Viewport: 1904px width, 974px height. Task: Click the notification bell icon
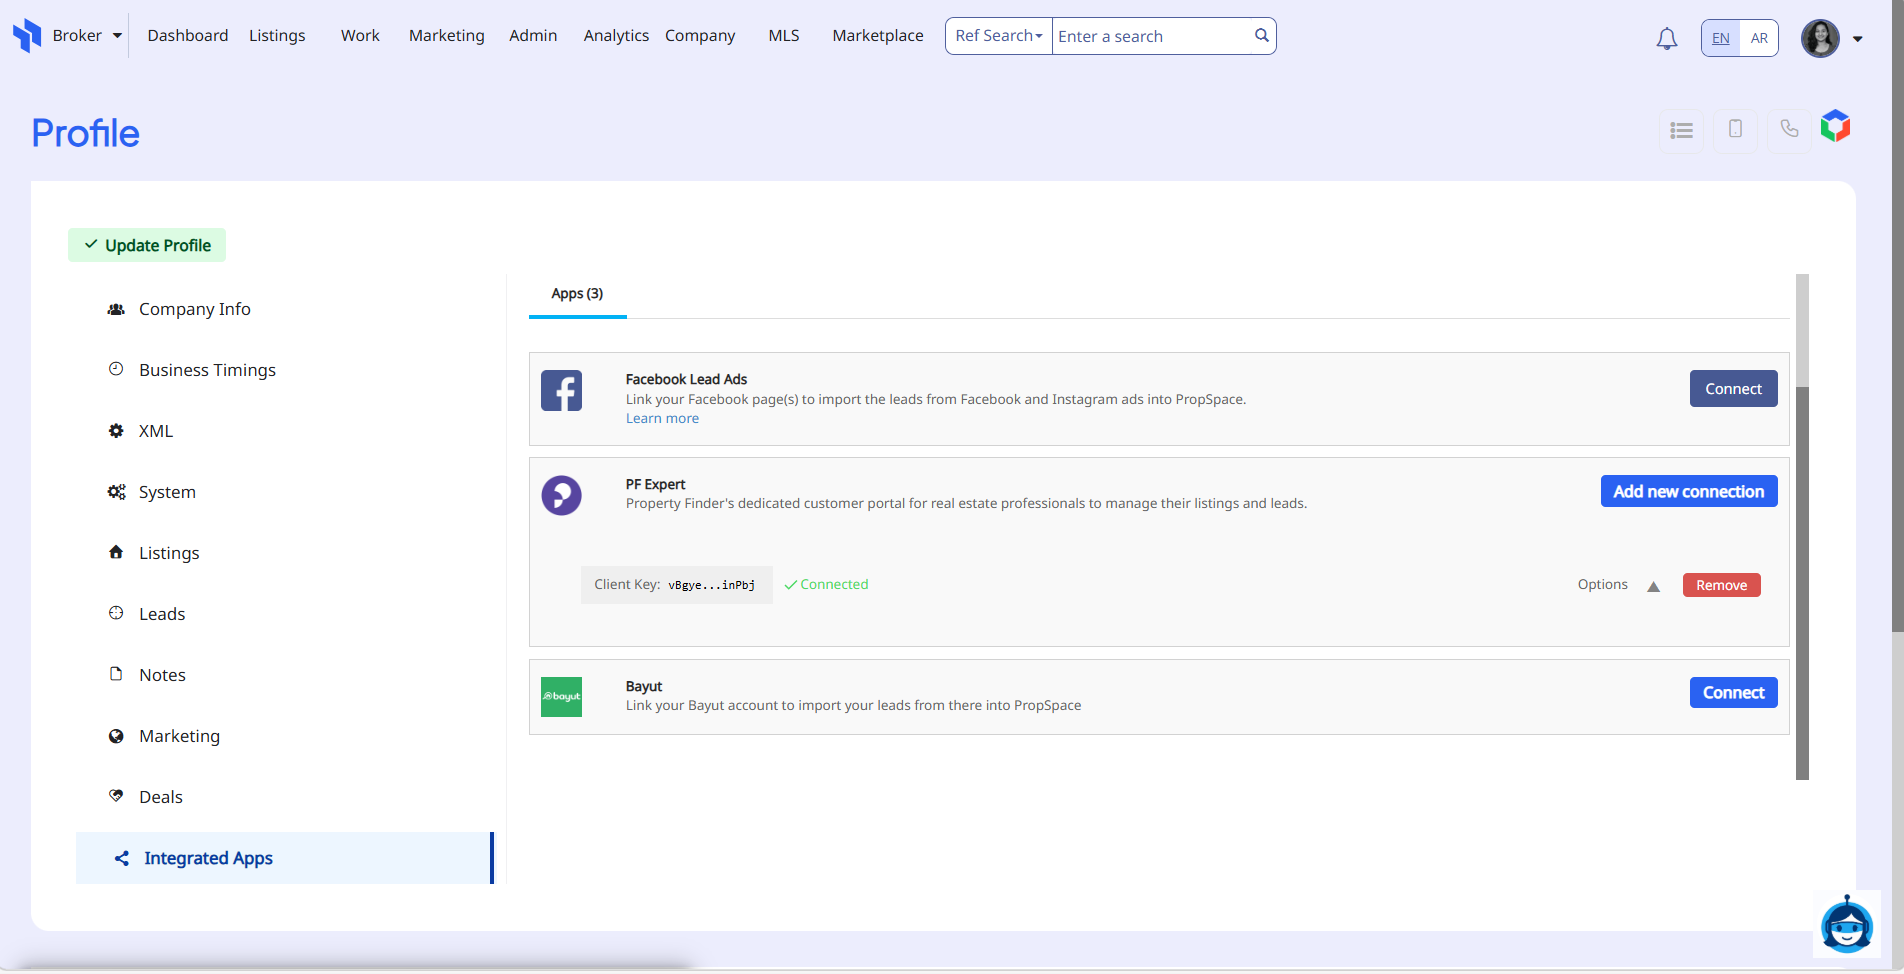[1666, 39]
